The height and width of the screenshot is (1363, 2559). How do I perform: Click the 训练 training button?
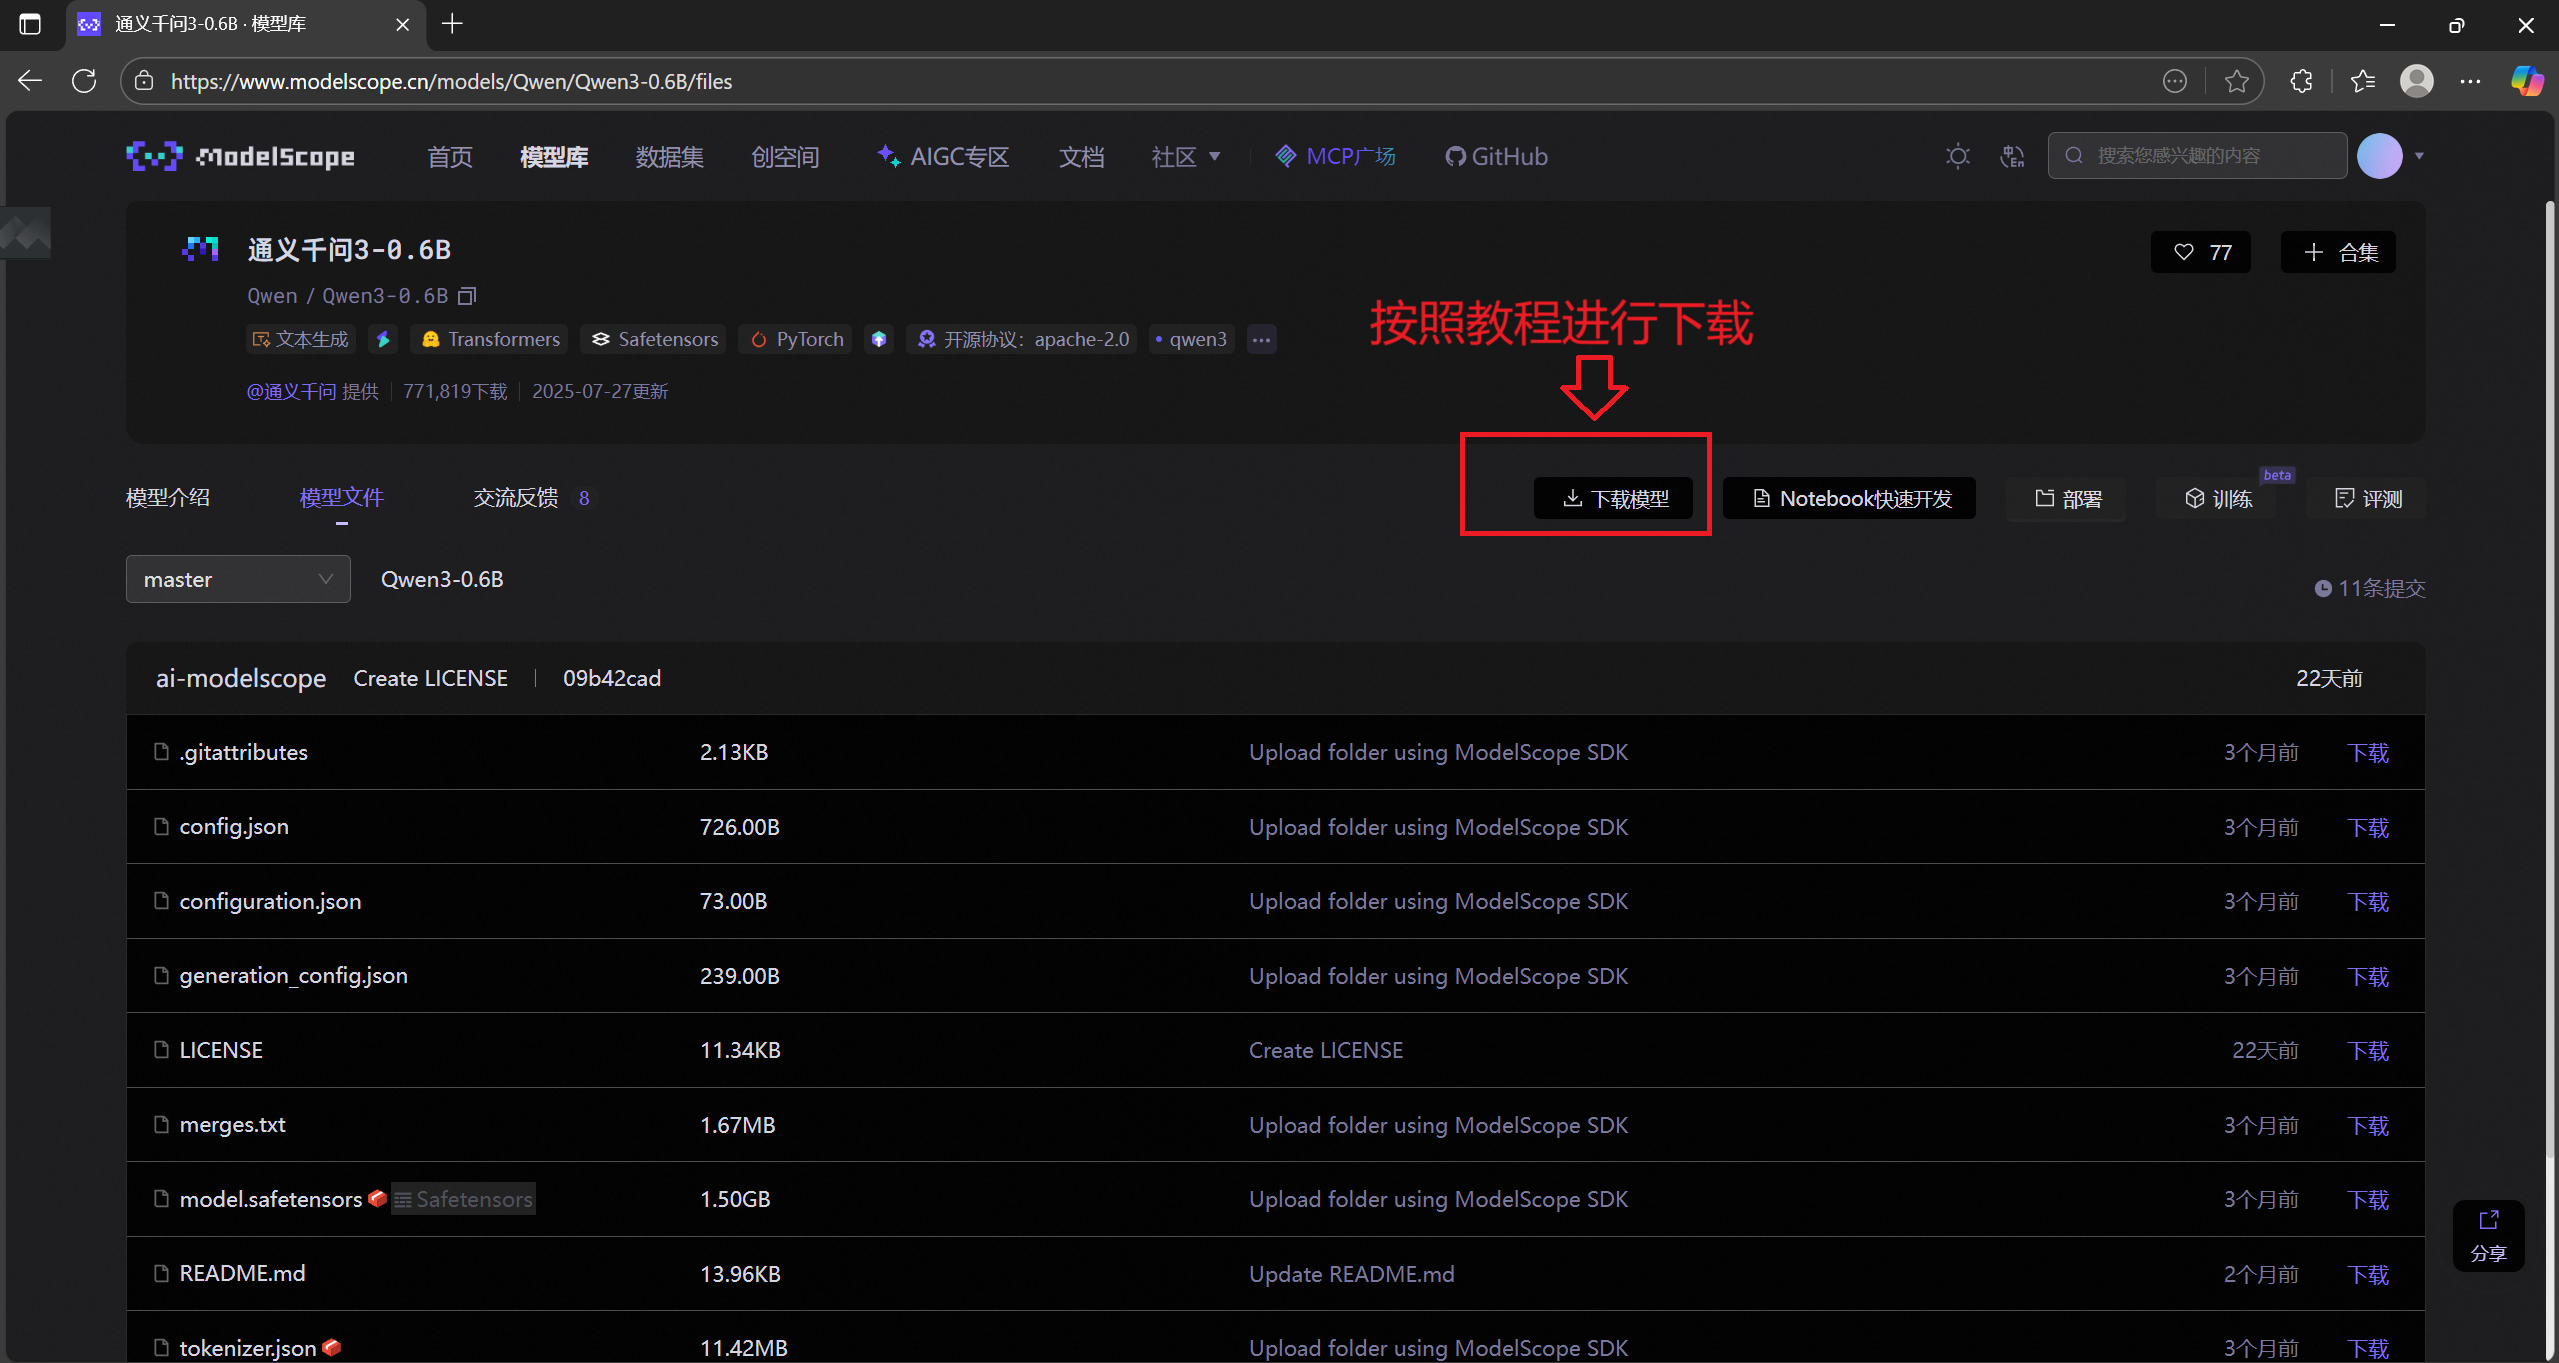pyautogui.click(x=2217, y=498)
